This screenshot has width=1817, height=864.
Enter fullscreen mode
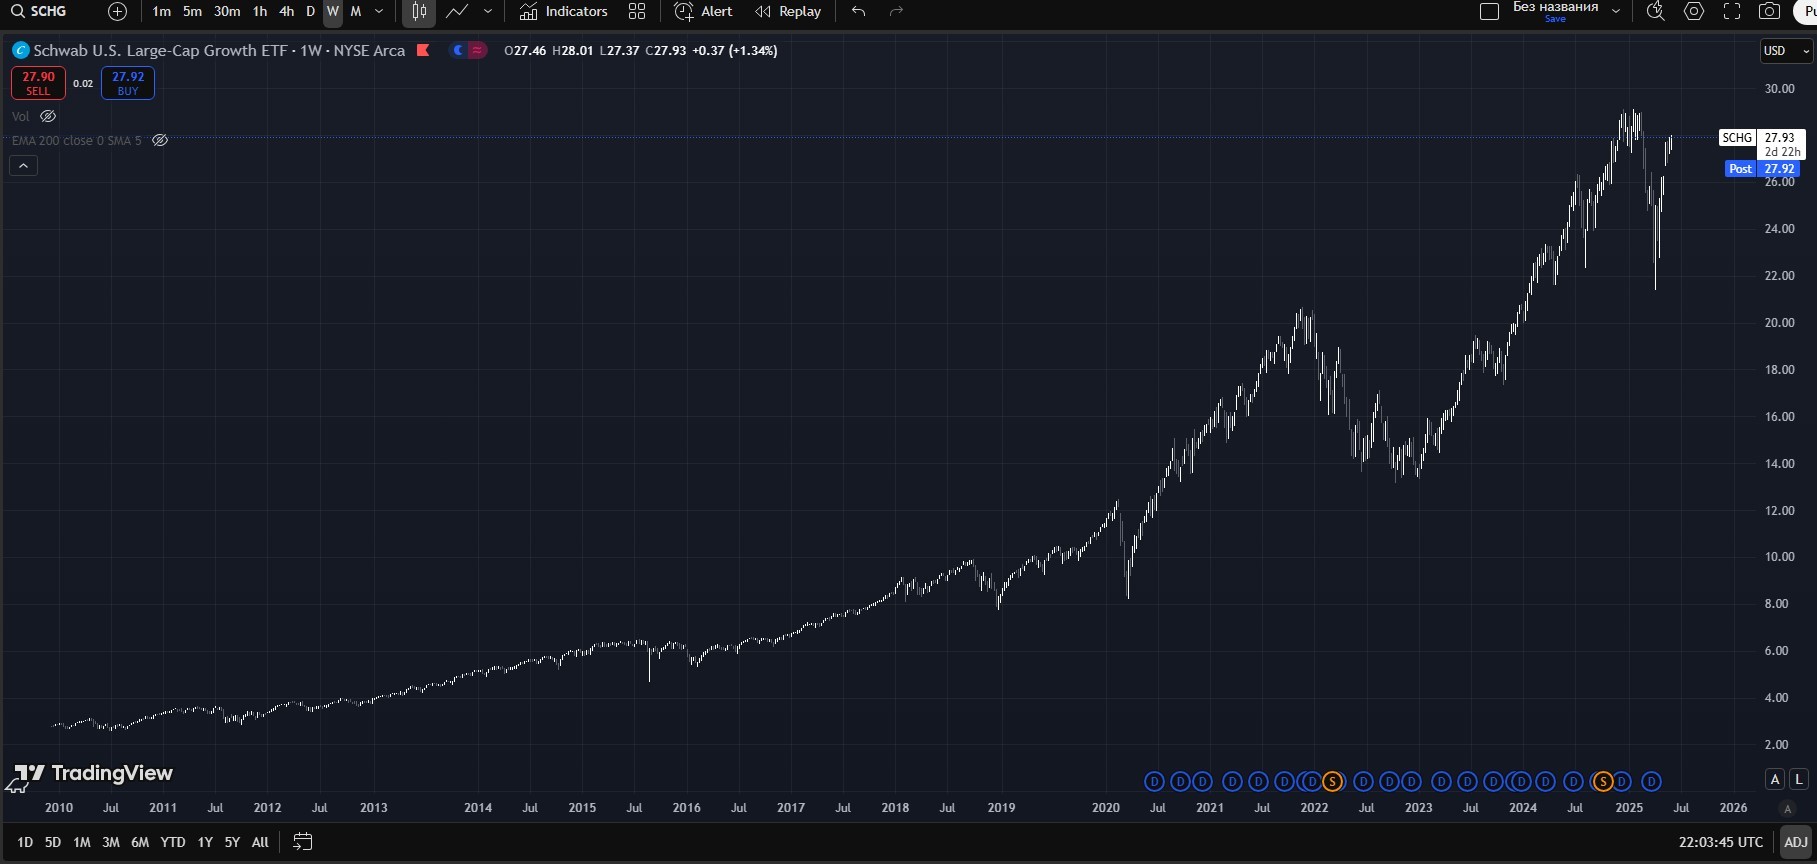(x=1732, y=11)
